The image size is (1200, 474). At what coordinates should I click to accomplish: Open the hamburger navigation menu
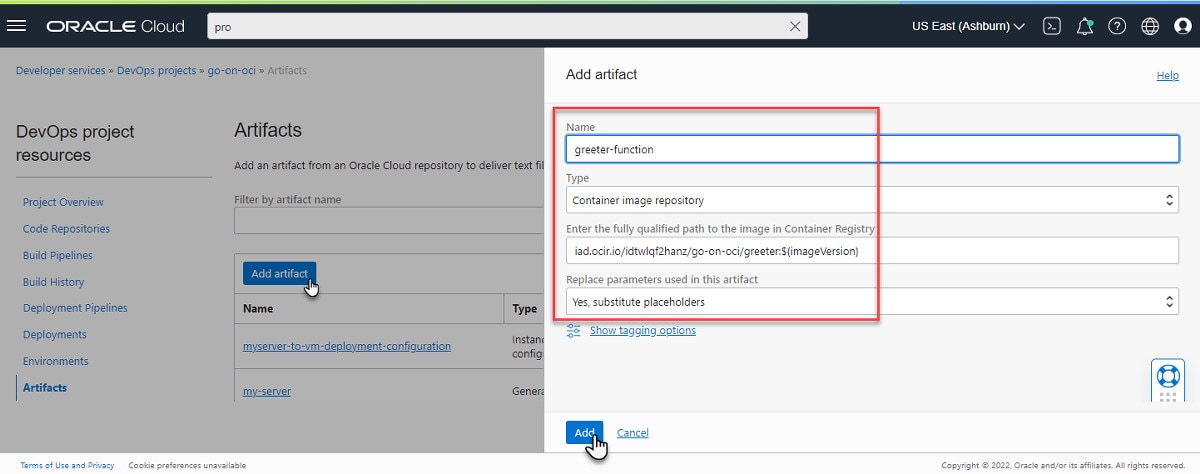coord(16,27)
